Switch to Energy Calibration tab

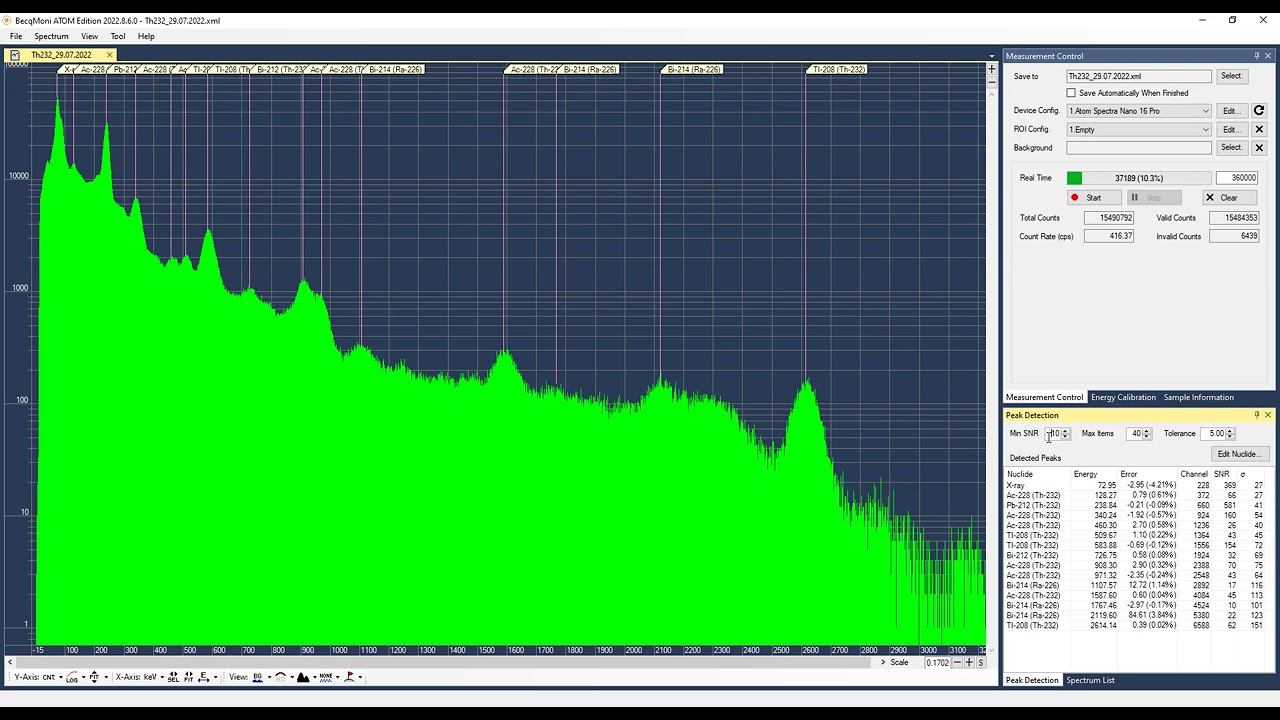[1123, 397]
